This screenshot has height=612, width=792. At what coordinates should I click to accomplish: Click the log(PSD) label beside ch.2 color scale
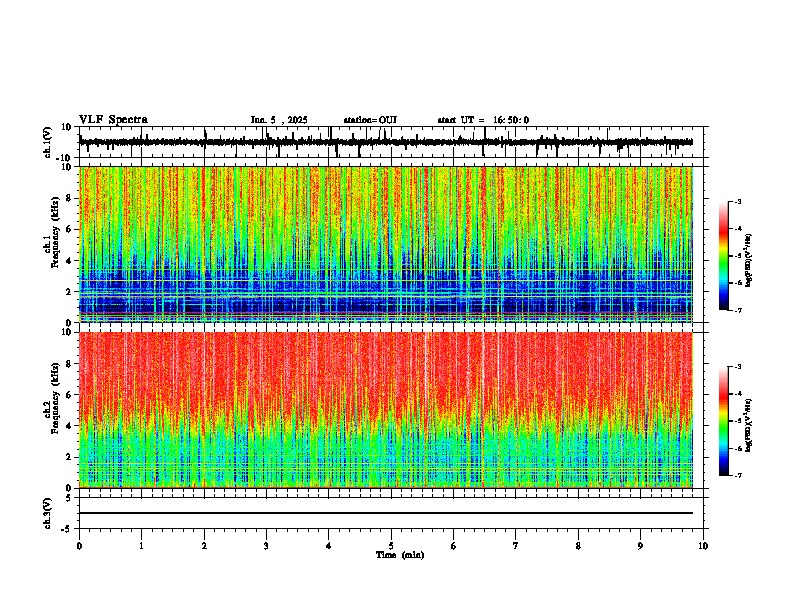click(749, 425)
